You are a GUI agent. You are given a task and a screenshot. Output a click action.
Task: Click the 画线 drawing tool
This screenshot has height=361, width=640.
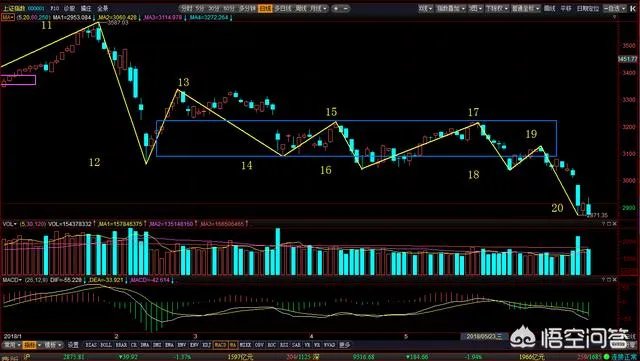(x=549, y=8)
